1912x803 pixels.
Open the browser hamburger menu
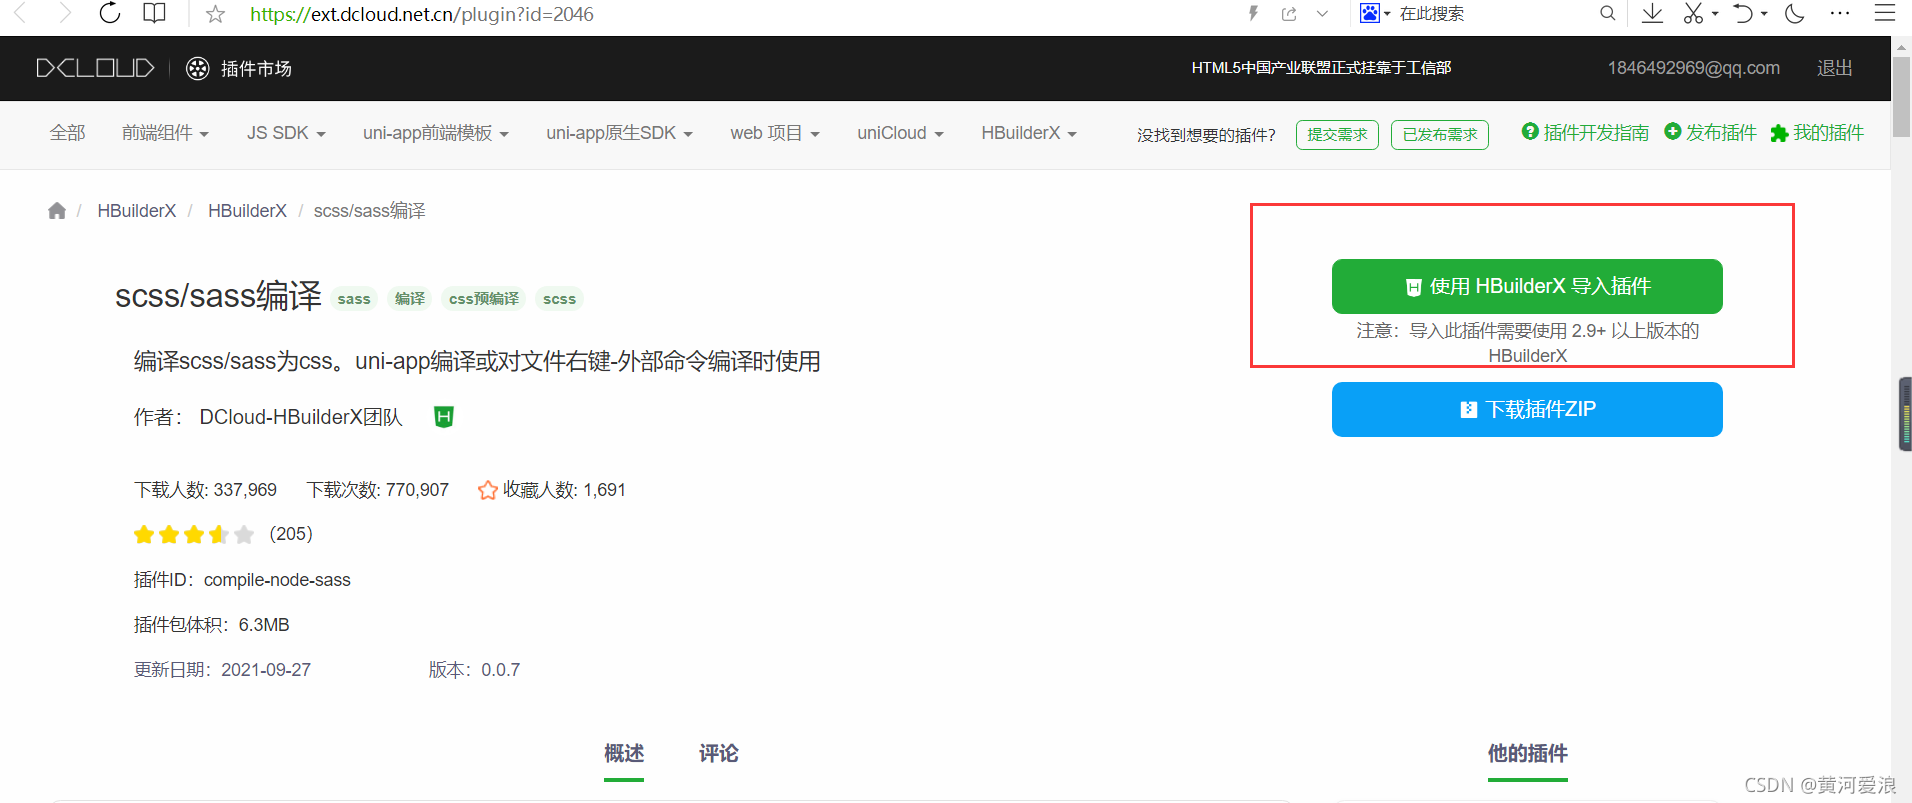tap(1885, 13)
